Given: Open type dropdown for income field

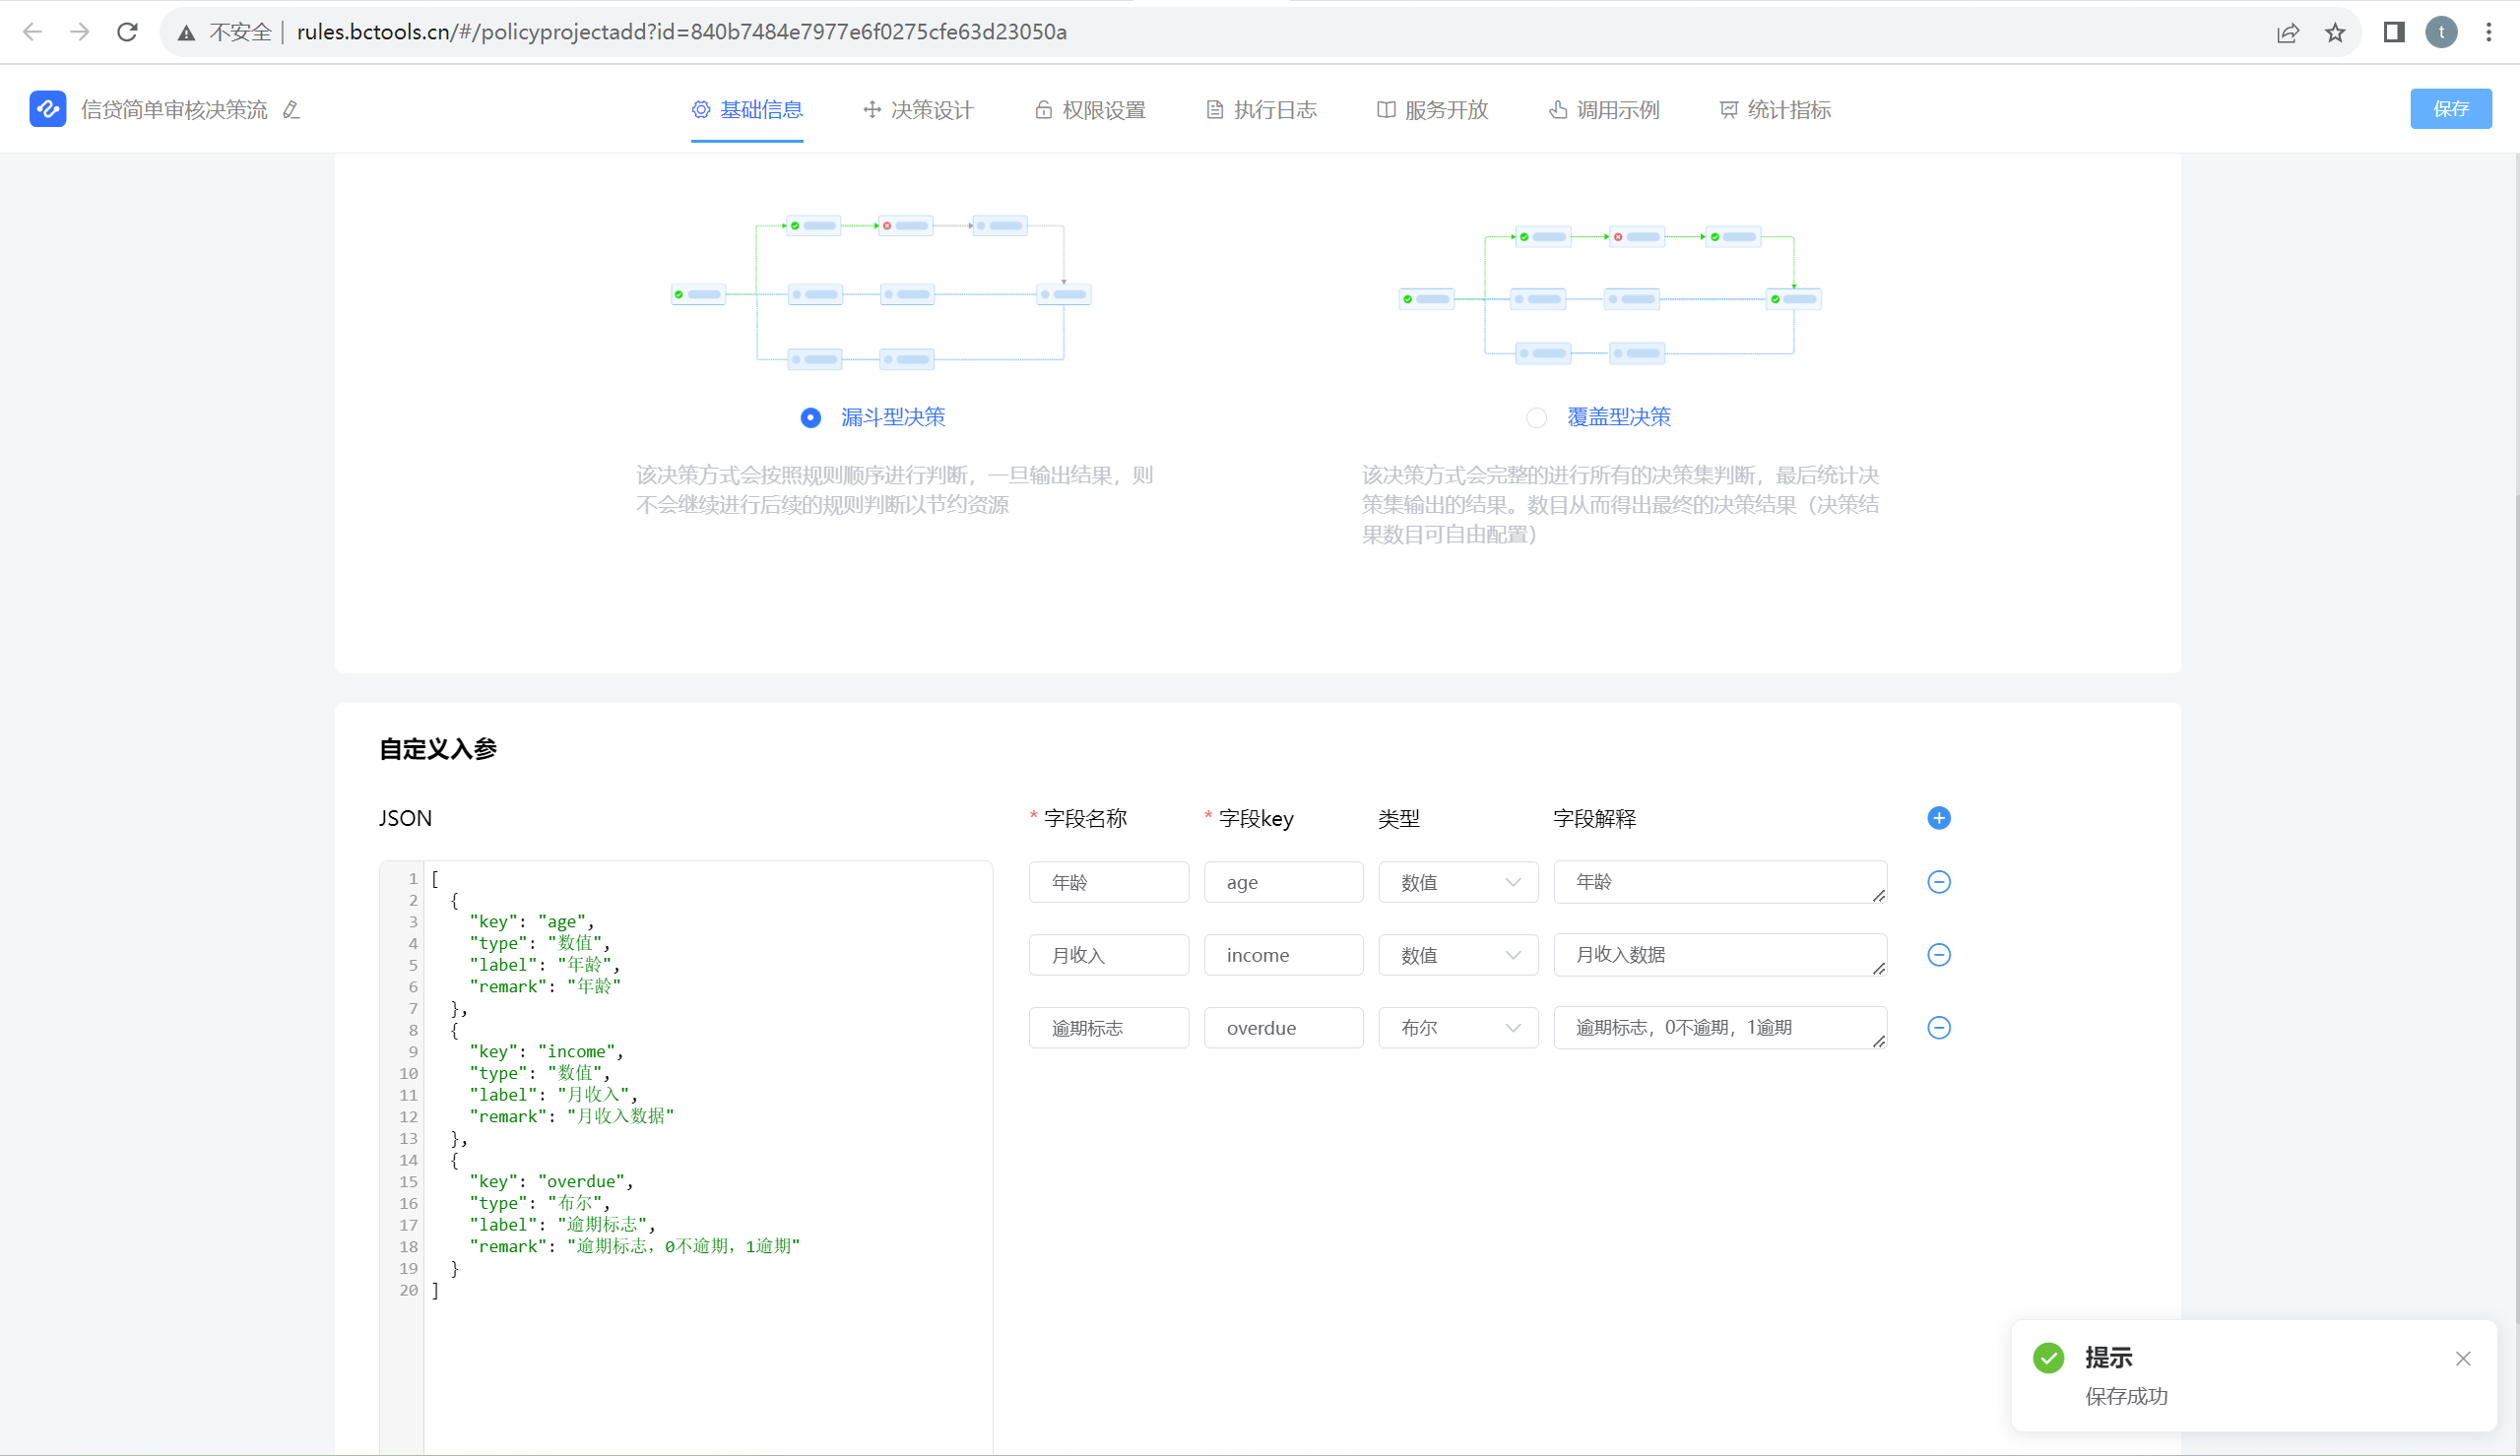Looking at the screenshot, I should tap(1457, 955).
